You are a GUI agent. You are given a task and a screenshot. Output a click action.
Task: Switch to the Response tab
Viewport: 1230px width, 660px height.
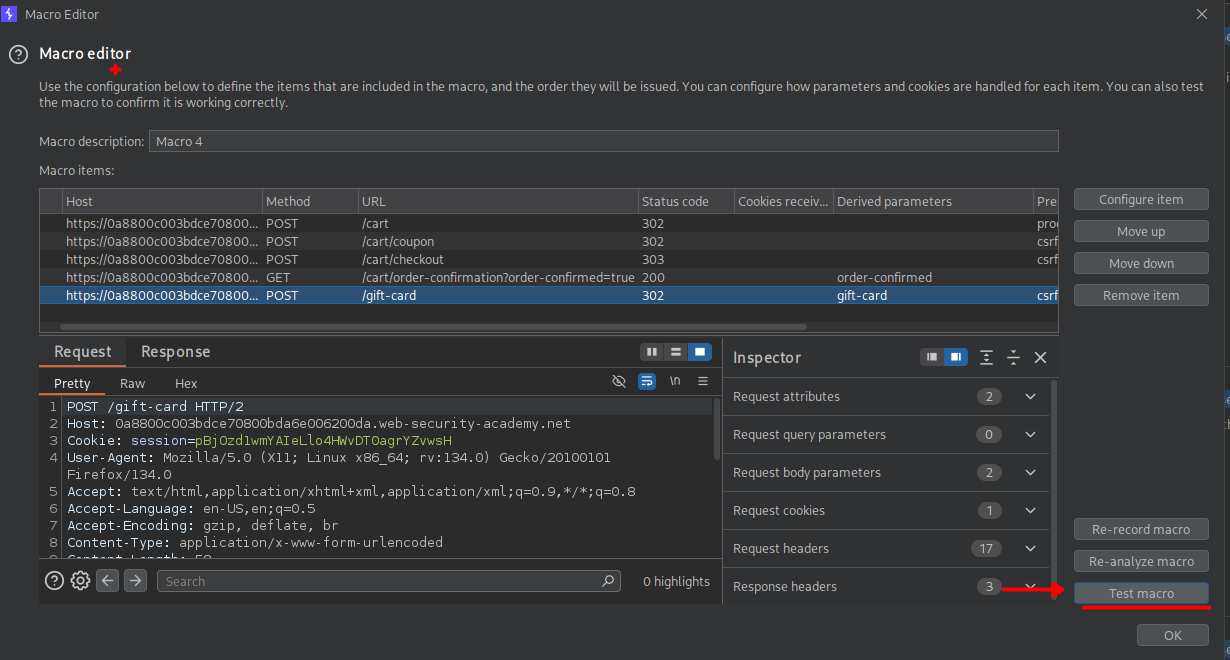tap(175, 352)
